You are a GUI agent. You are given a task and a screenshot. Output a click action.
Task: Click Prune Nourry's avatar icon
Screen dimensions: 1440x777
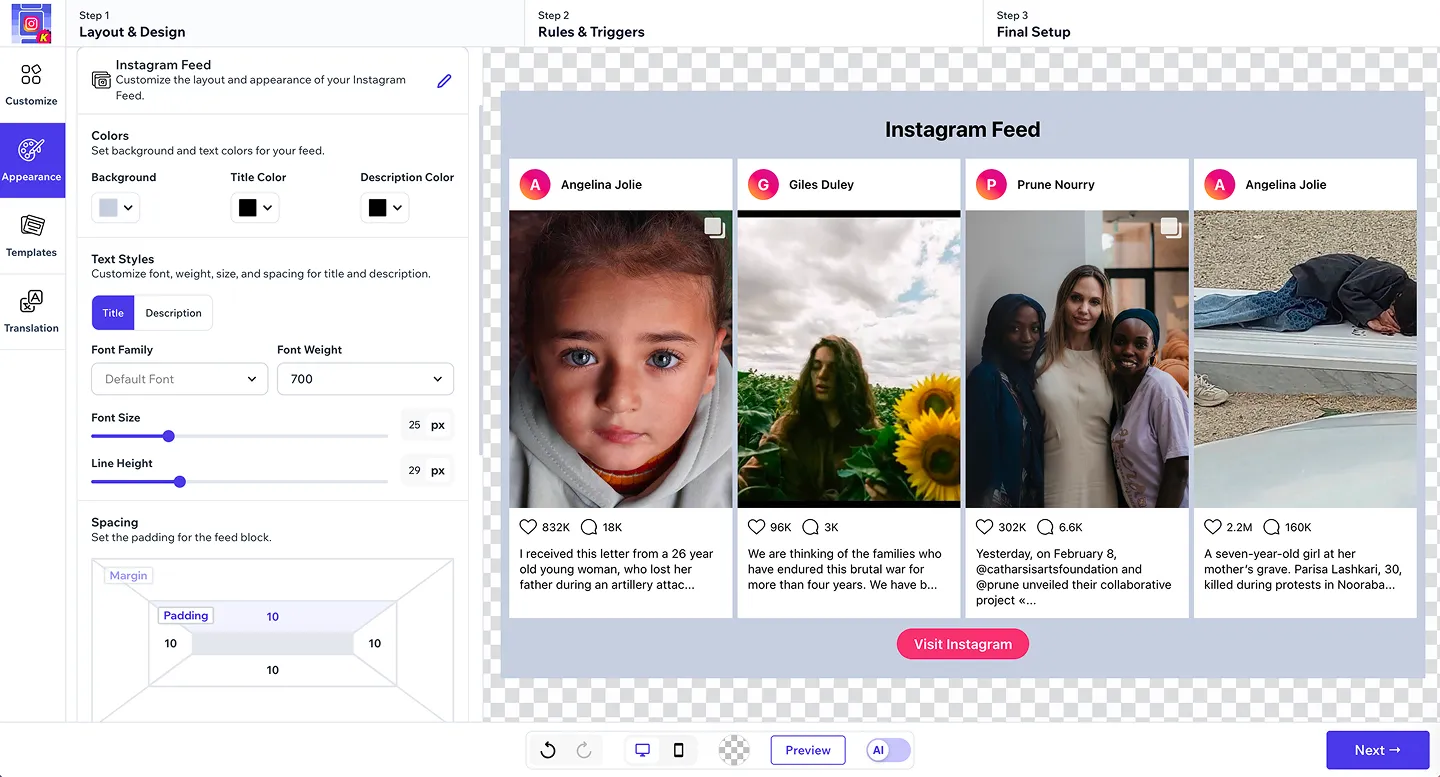(991, 184)
